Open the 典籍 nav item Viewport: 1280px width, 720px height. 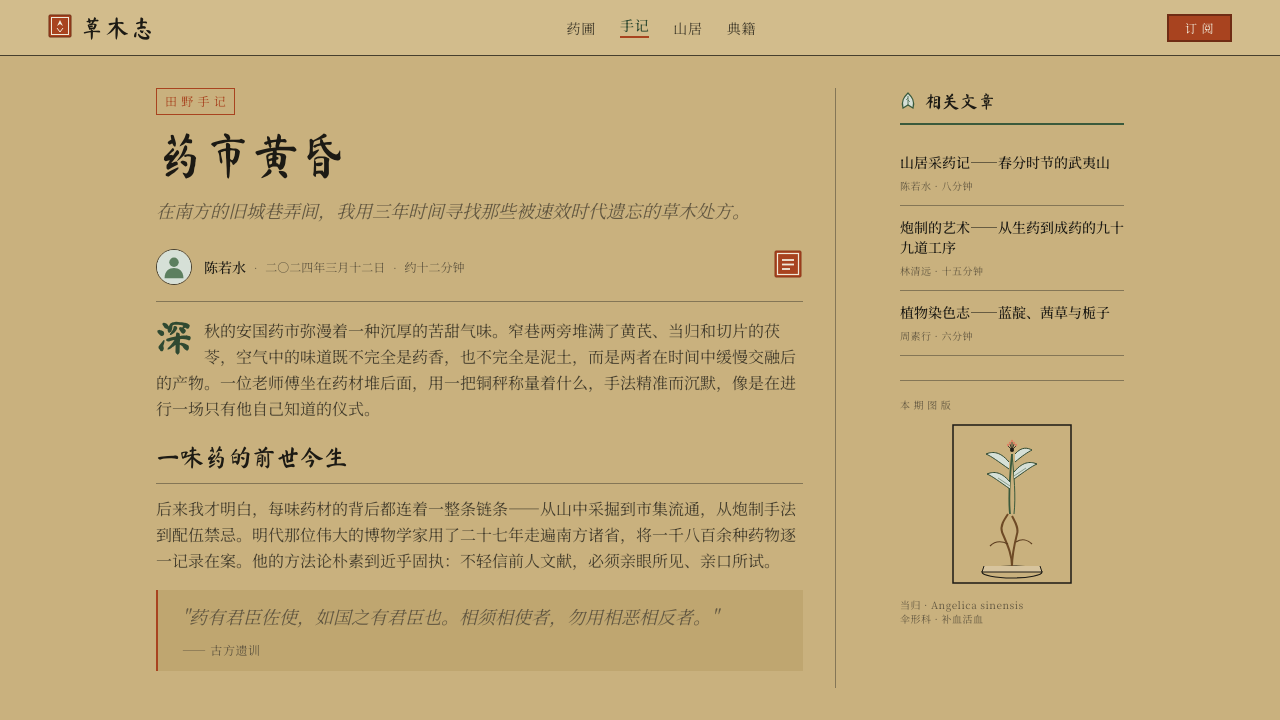click(x=741, y=29)
